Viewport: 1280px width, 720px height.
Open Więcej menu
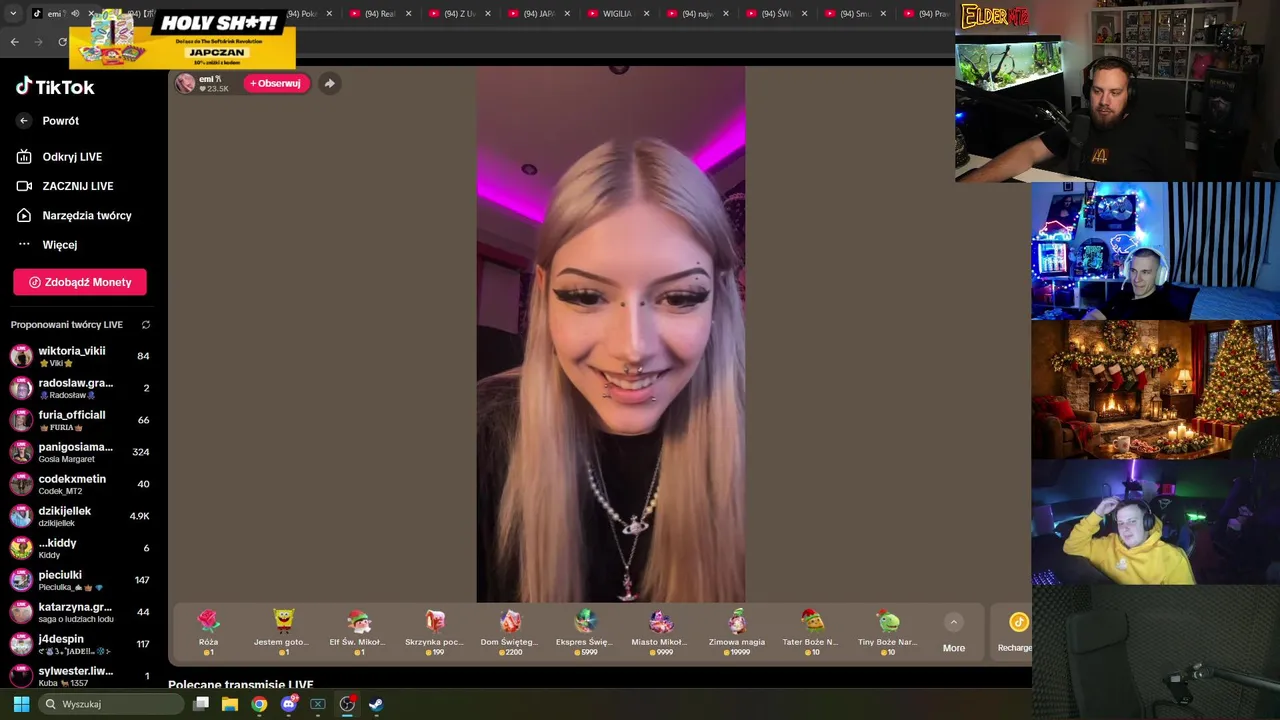click(48, 244)
